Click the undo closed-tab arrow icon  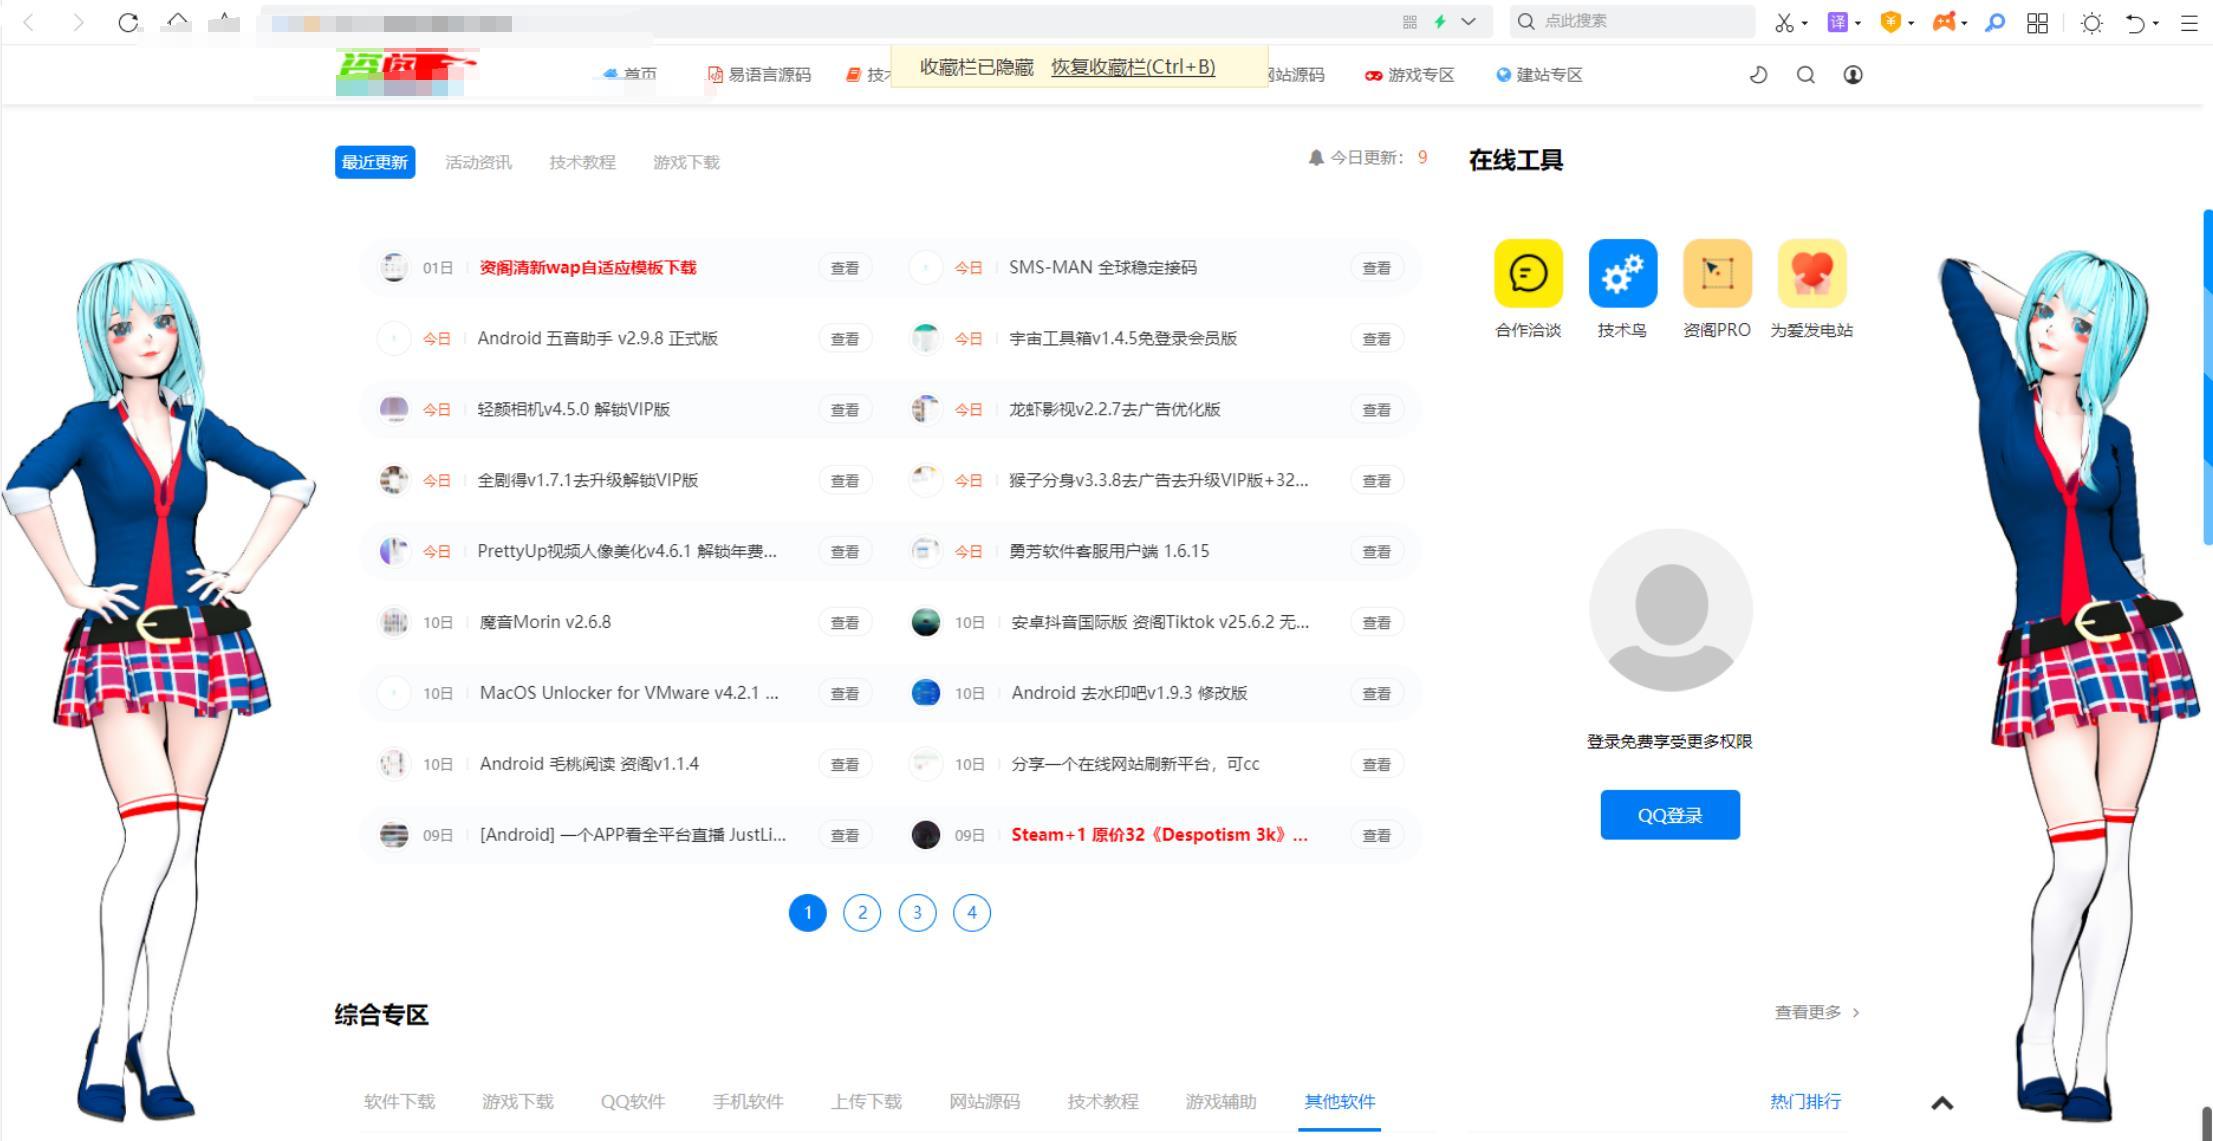pyautogui.click(x=2135, y=23)
